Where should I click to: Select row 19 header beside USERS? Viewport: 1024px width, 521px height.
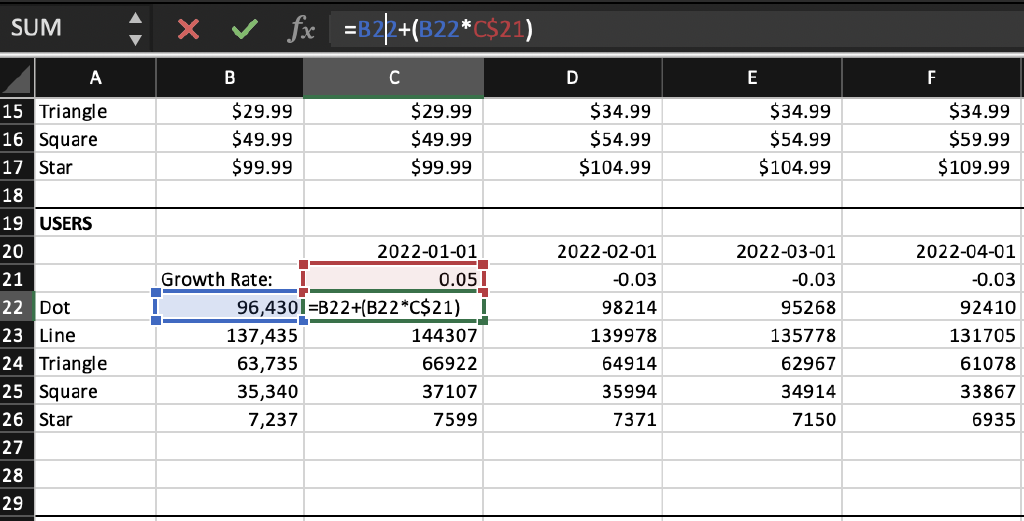[17, 223]
